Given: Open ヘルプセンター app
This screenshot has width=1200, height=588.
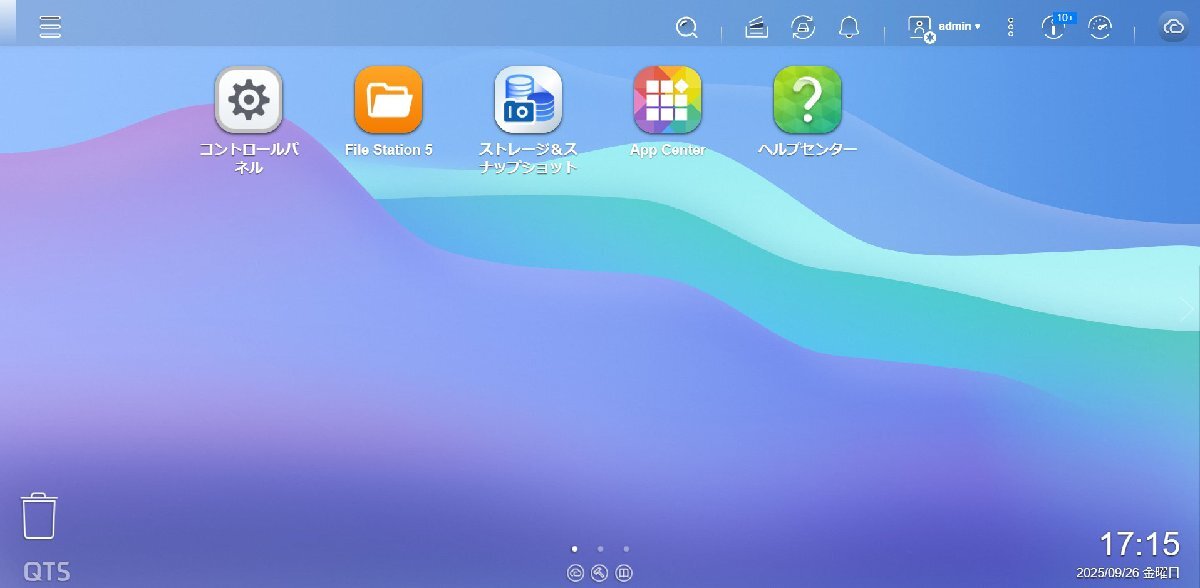Looking at the screenshot, I should click(807, 100).
